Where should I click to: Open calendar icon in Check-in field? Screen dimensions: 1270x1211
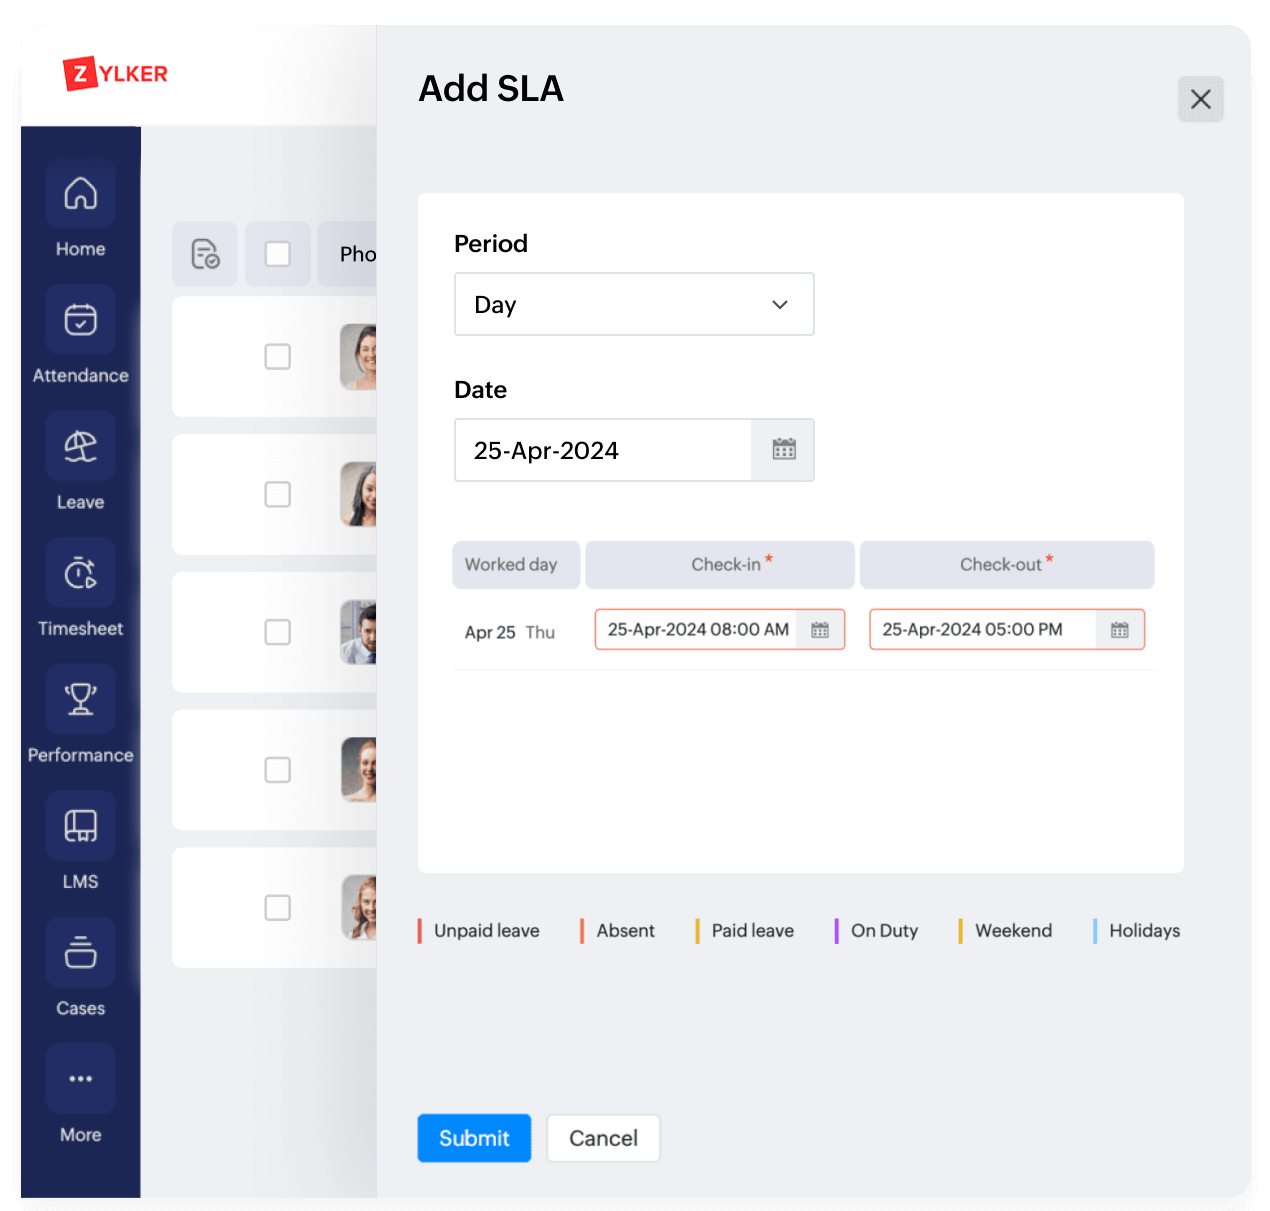point(820,630)
